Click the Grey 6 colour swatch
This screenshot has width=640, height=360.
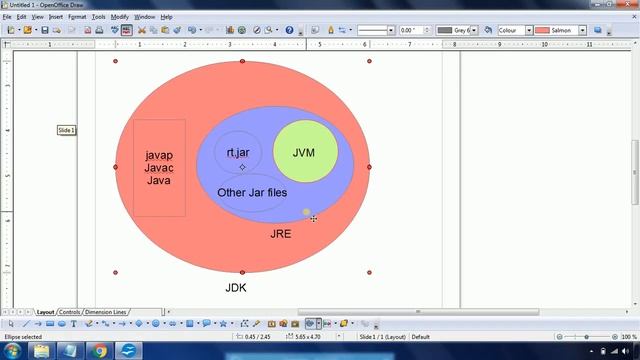pyautogui.click(x=445, y=30)
